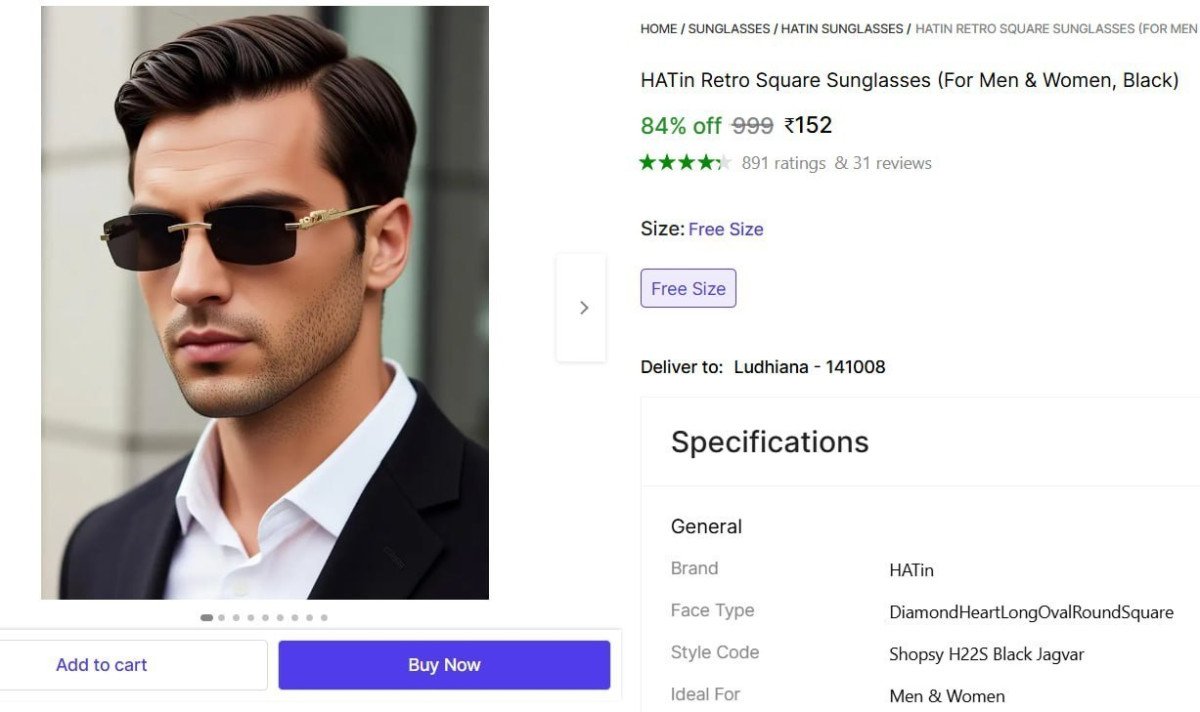Click the star rating icons
The image size is (1200, 712).
point(686,162)
